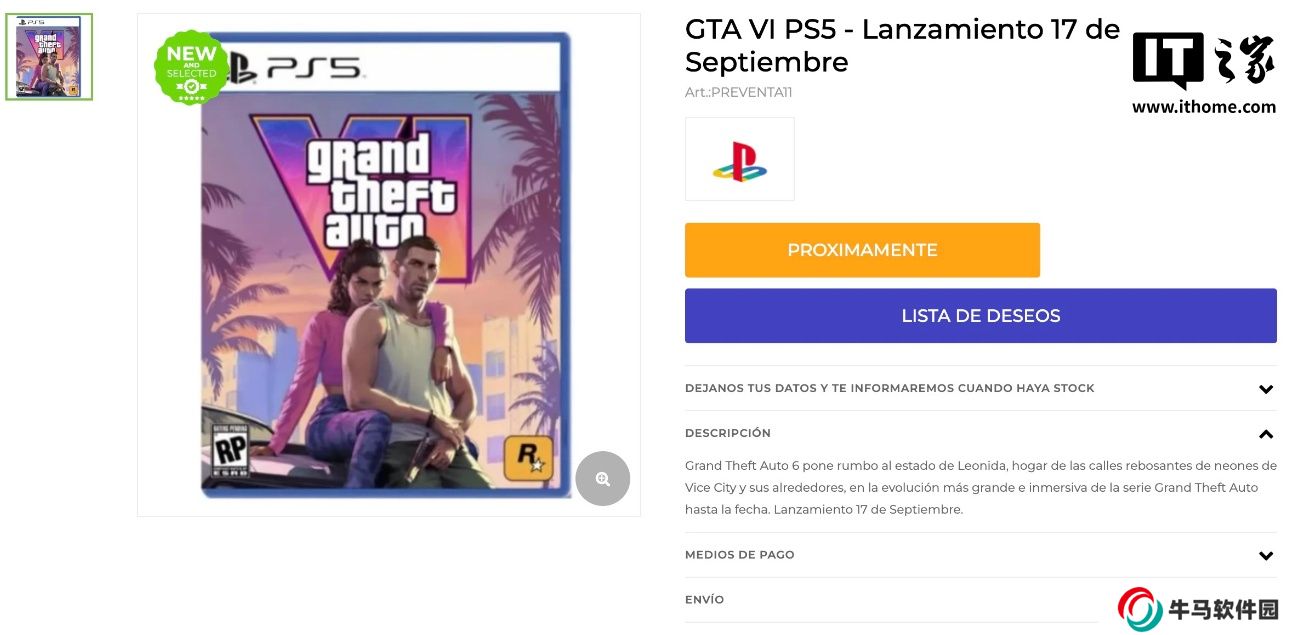
Task: Click the Rockstar Games logo on the cover
Action: [527, 459]
